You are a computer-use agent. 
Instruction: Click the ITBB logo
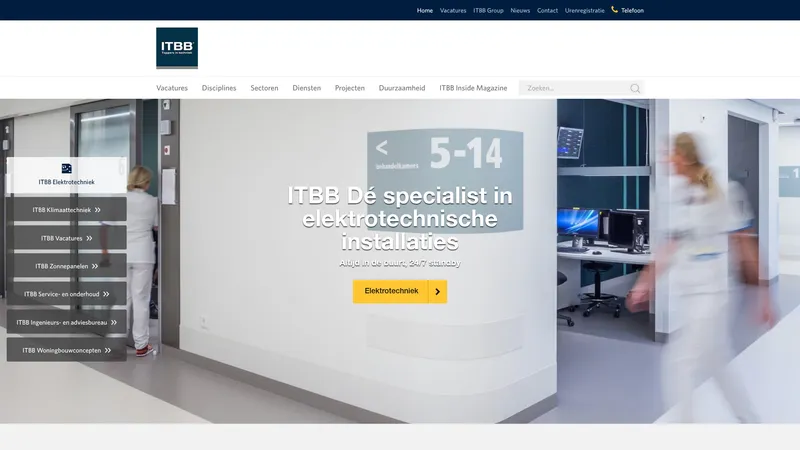(177, 48)
